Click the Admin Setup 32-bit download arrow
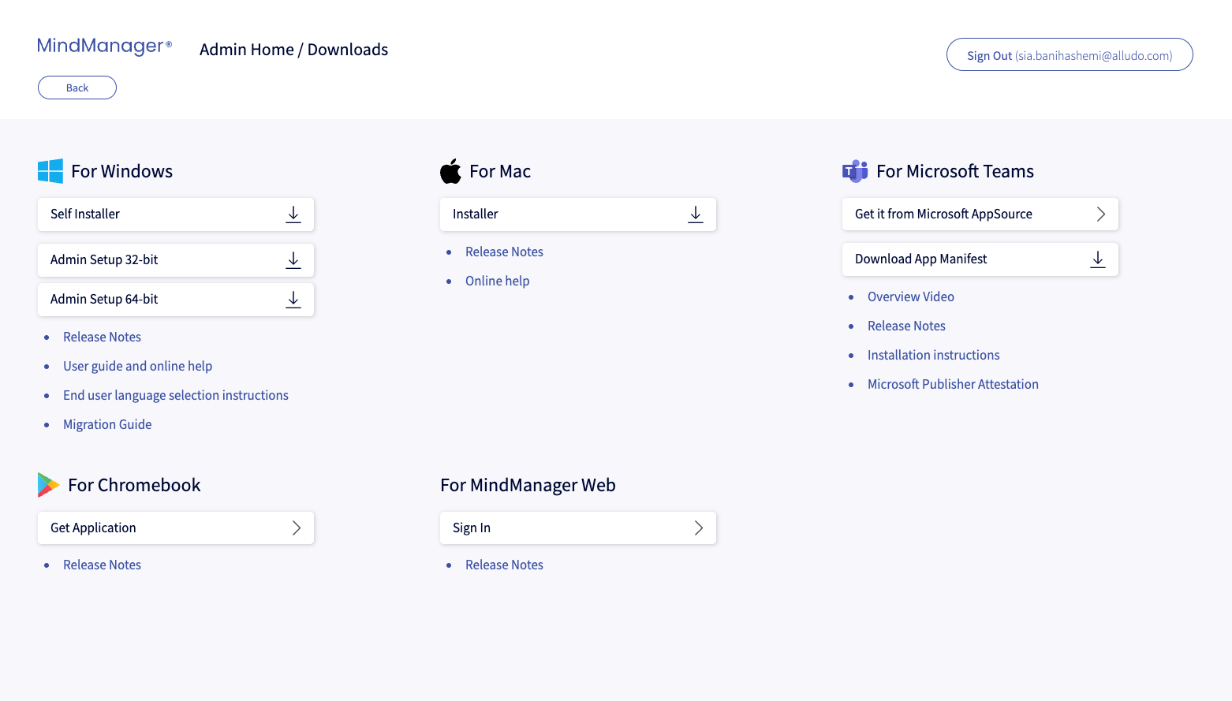 pyautogui.click(x=293, y=260)
